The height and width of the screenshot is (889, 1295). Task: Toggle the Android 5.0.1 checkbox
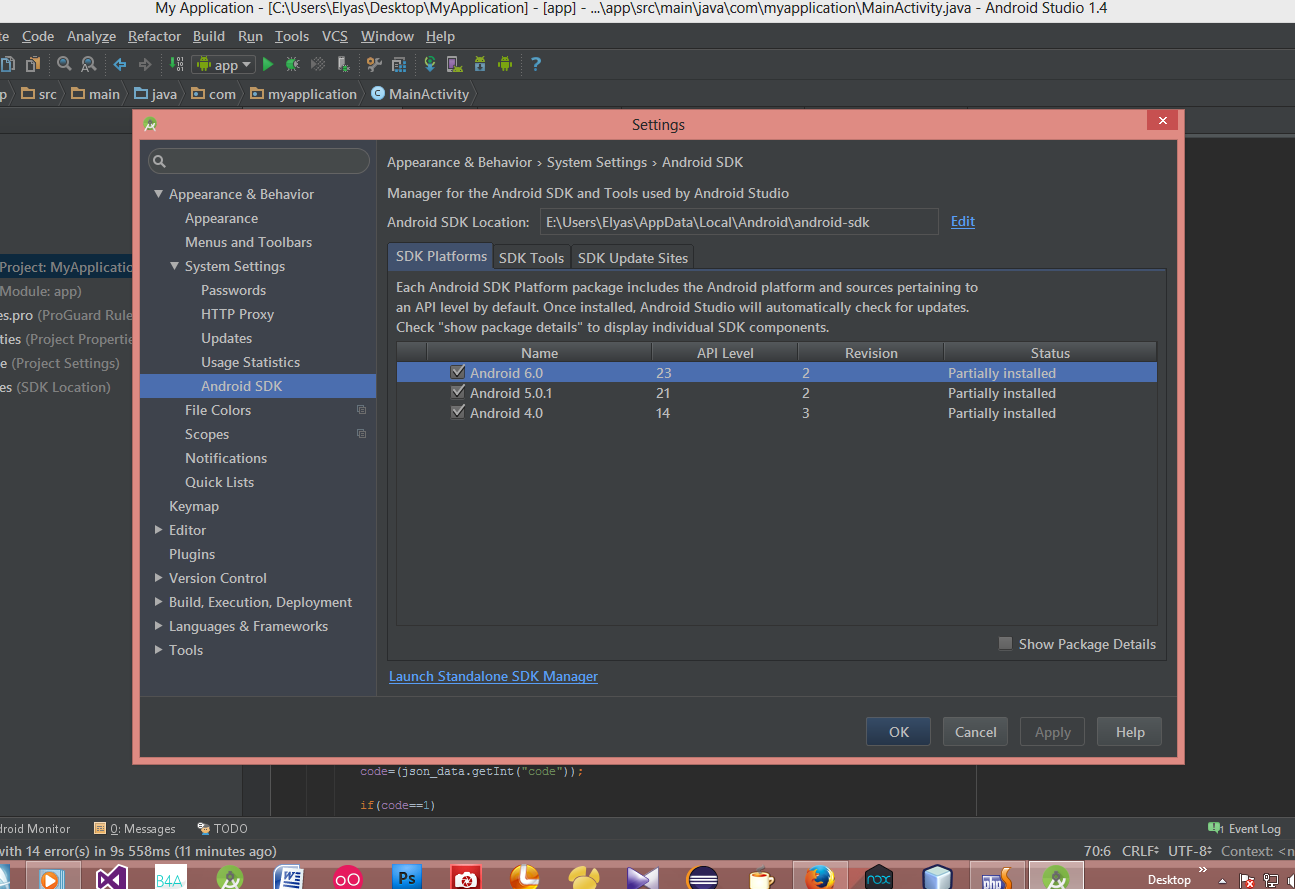[x=458, y=393]
